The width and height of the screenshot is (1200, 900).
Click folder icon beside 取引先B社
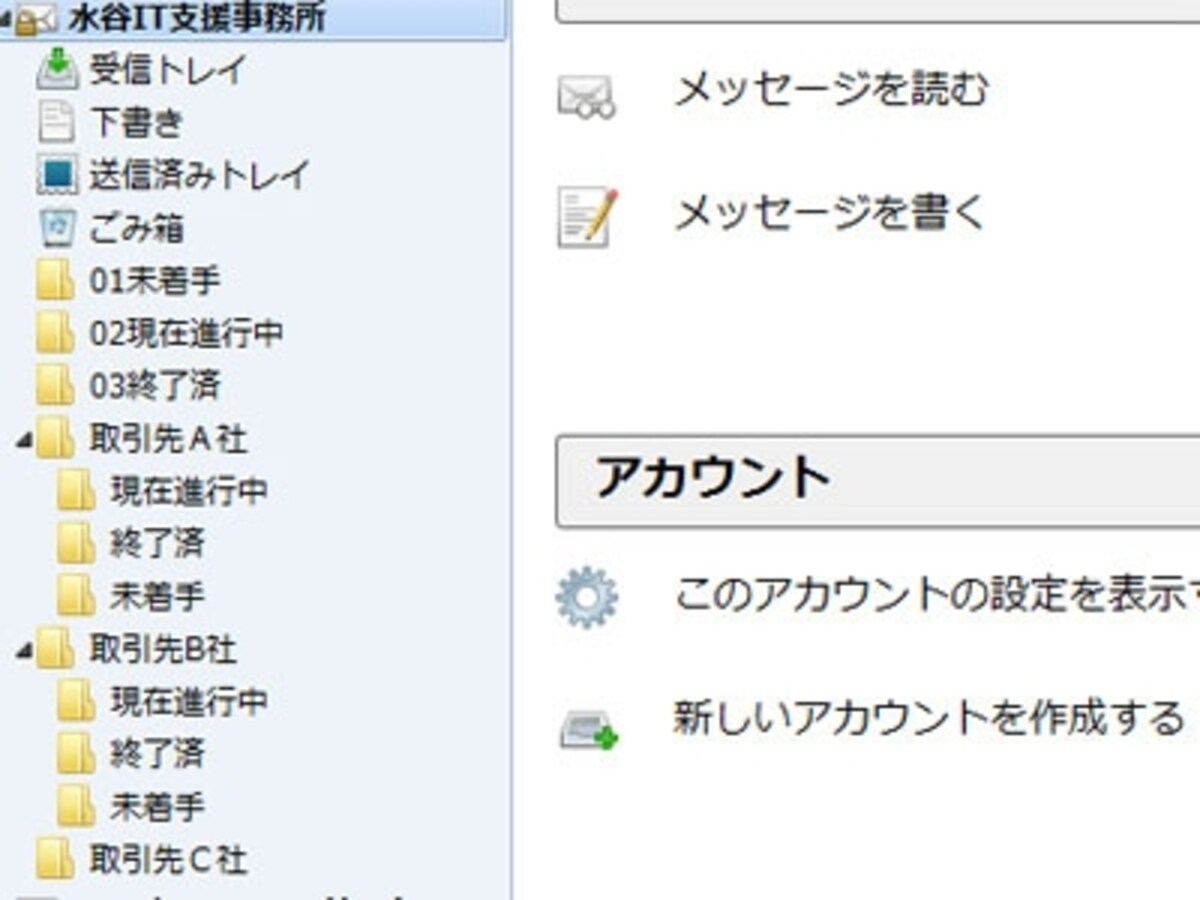(x=55, y=649)
